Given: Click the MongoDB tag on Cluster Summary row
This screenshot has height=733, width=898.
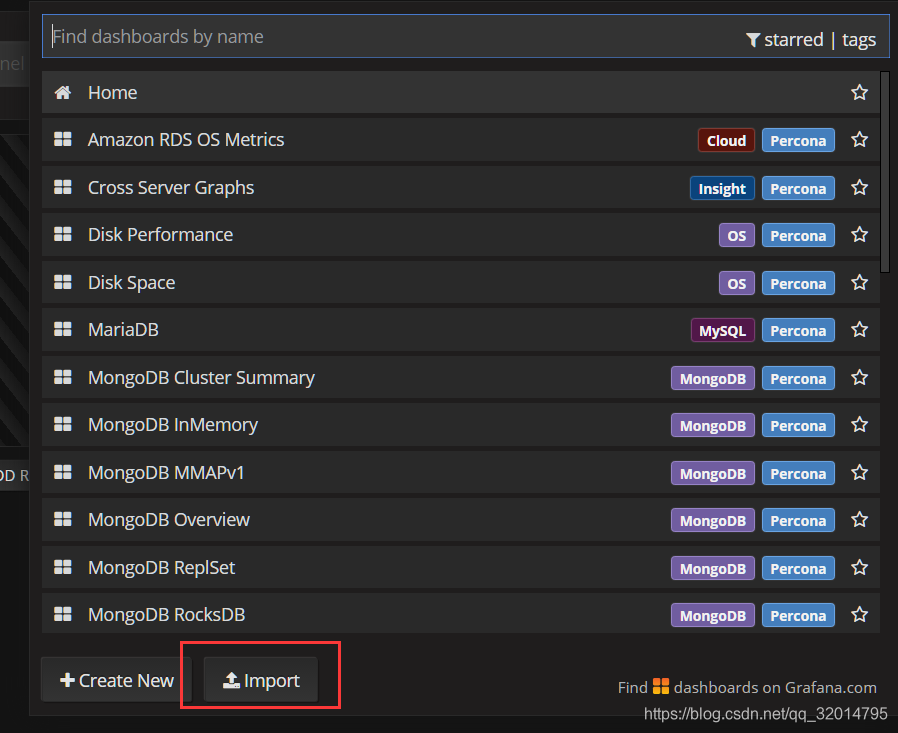Looking at the screenshot, I should pos(713,379).
